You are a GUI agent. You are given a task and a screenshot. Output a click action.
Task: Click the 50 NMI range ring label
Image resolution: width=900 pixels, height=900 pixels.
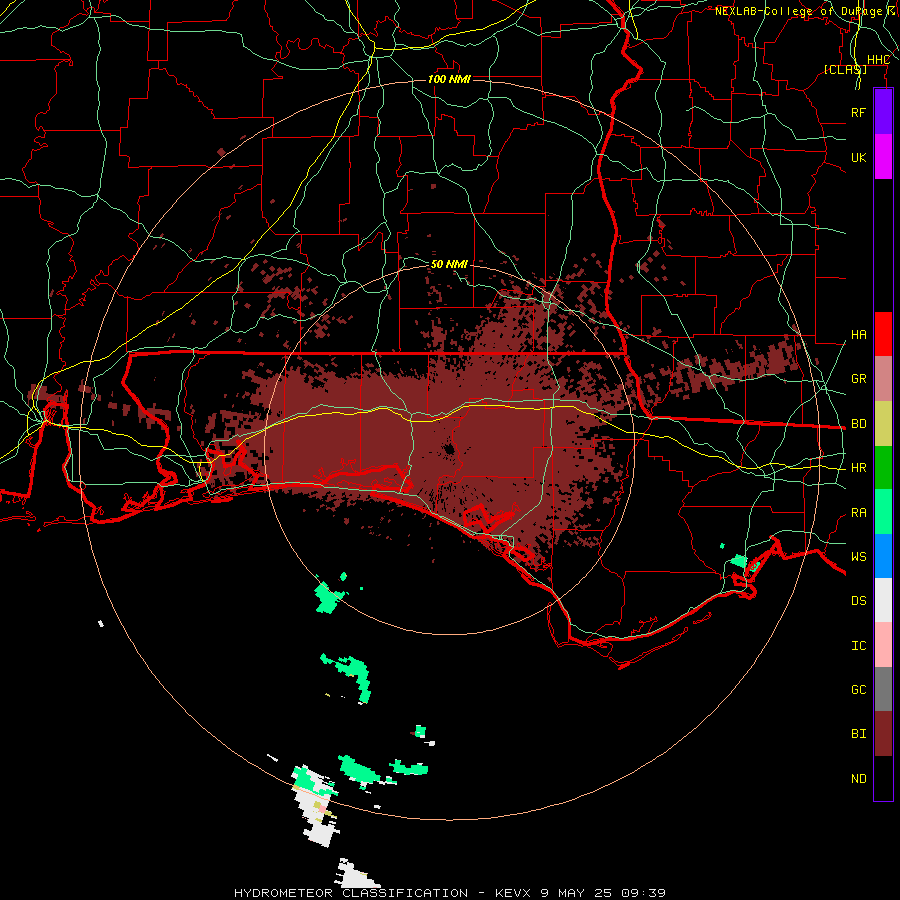449,264
